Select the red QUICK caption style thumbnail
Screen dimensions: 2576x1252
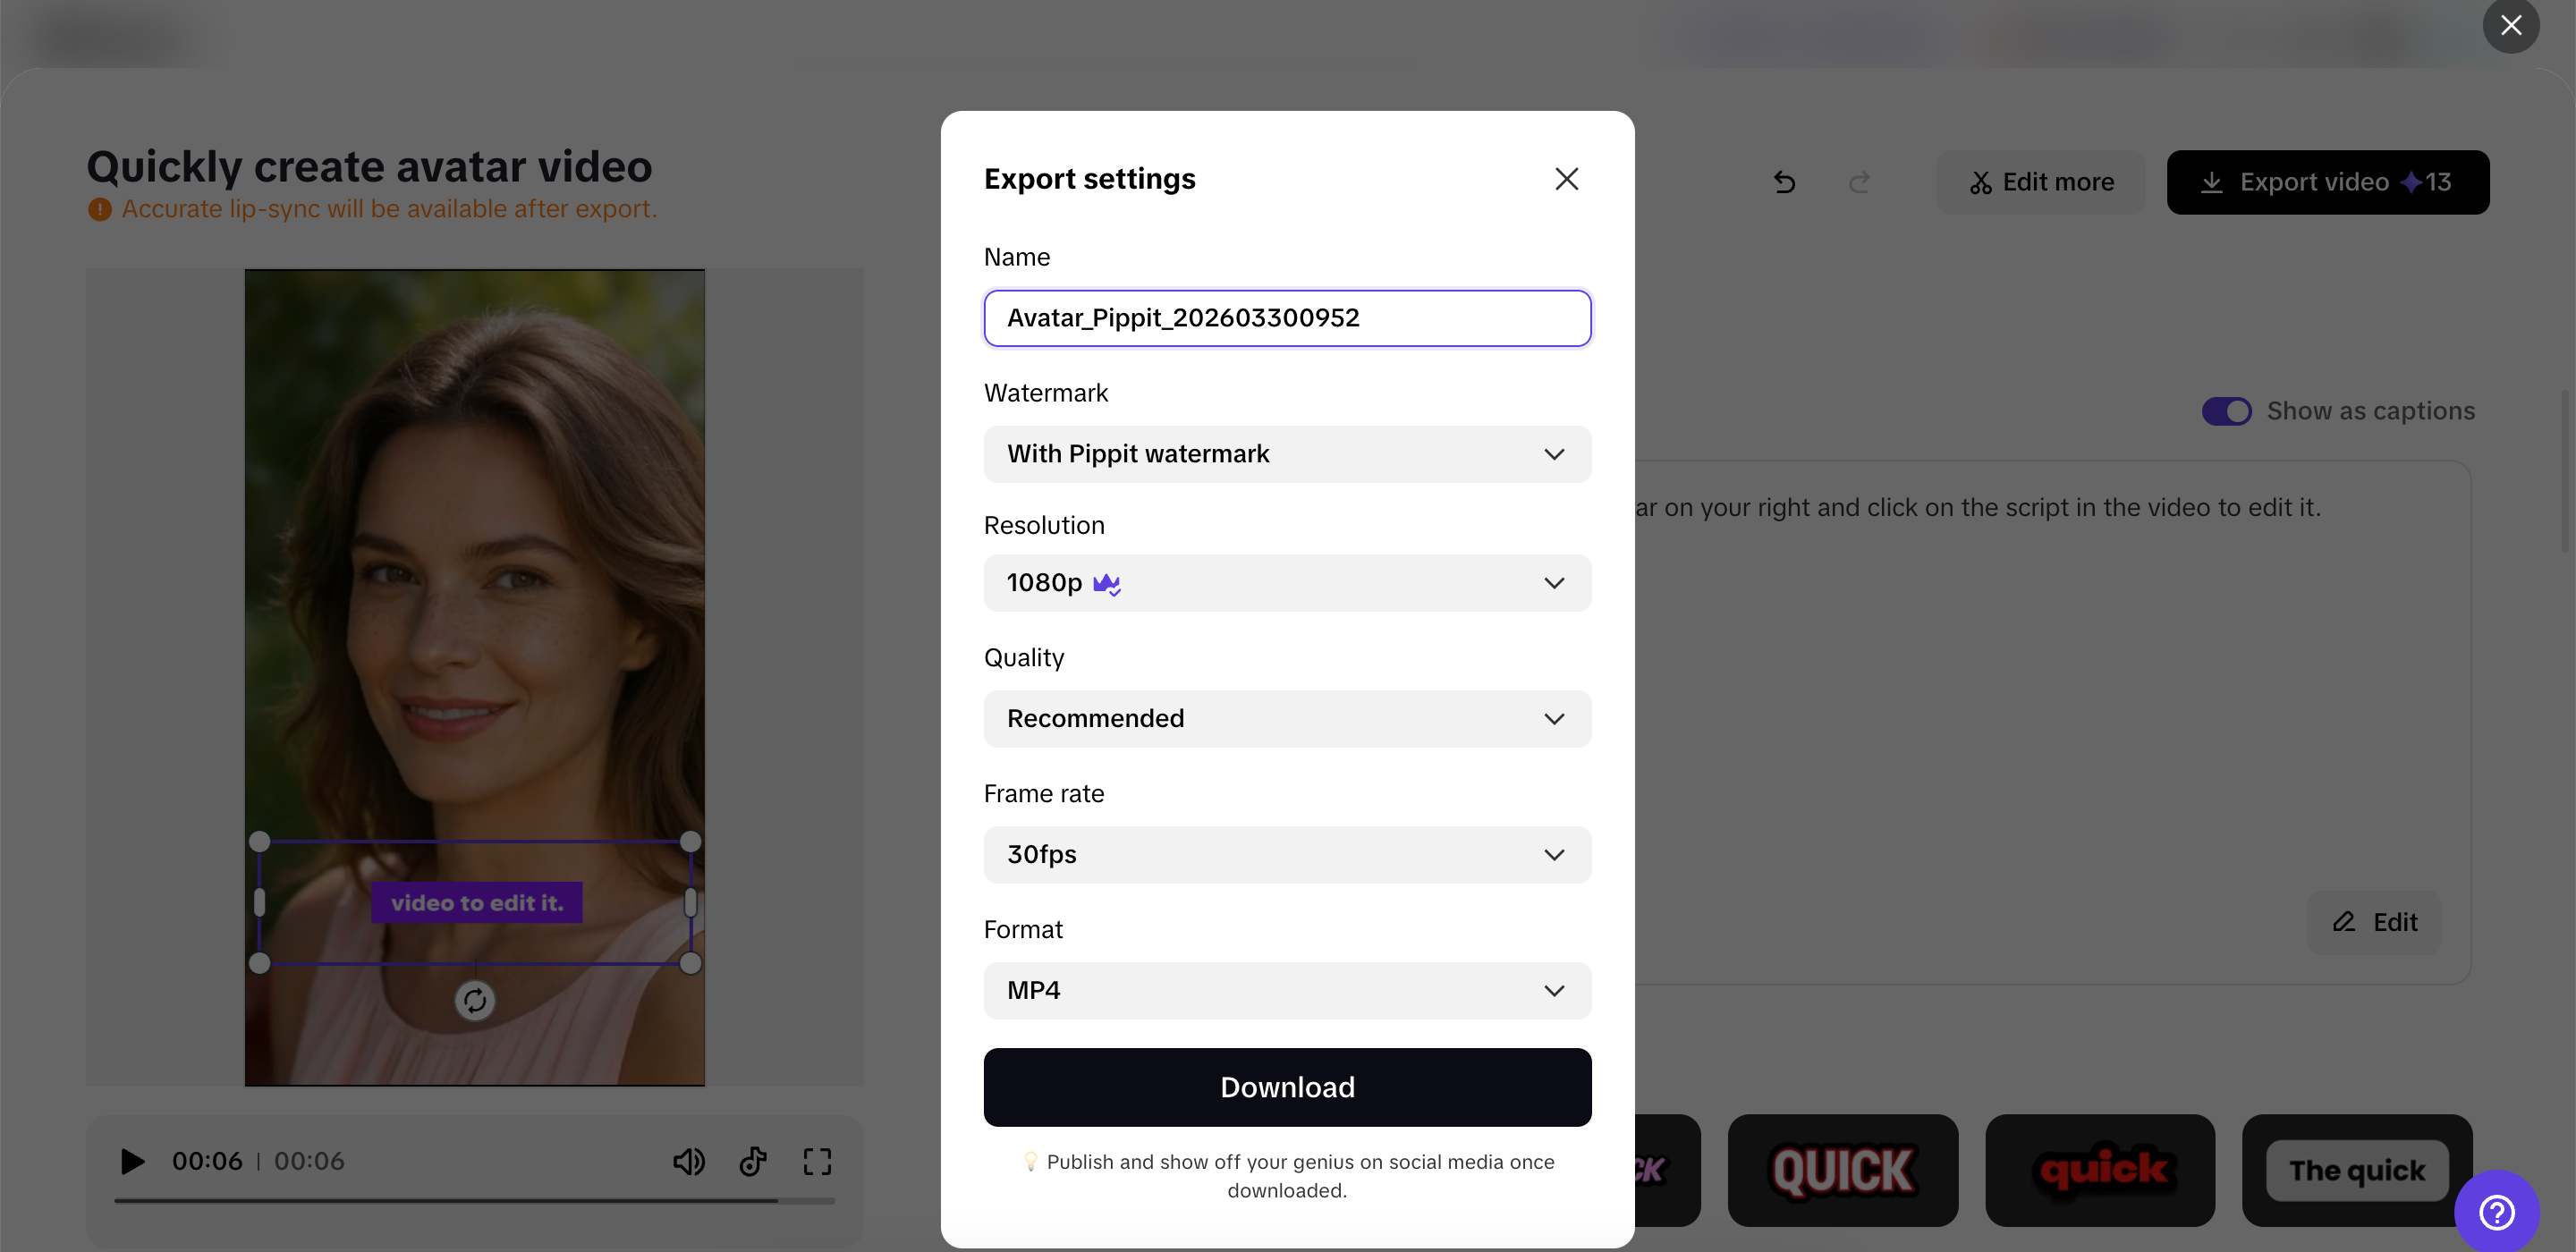[x=1842, y=1170]
